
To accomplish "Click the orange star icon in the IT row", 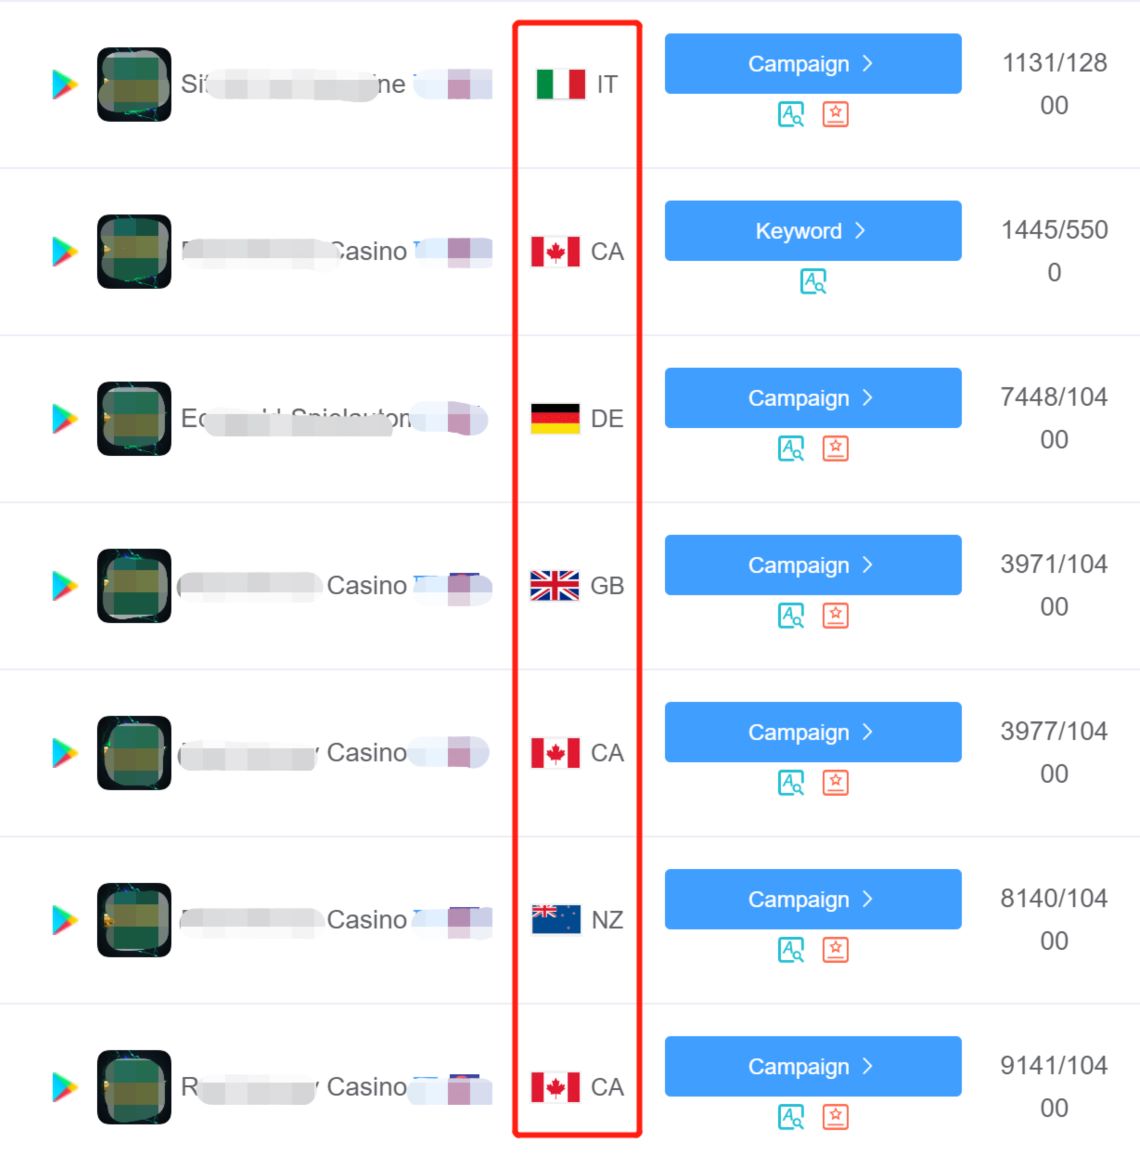I will [x=835, y=114].
